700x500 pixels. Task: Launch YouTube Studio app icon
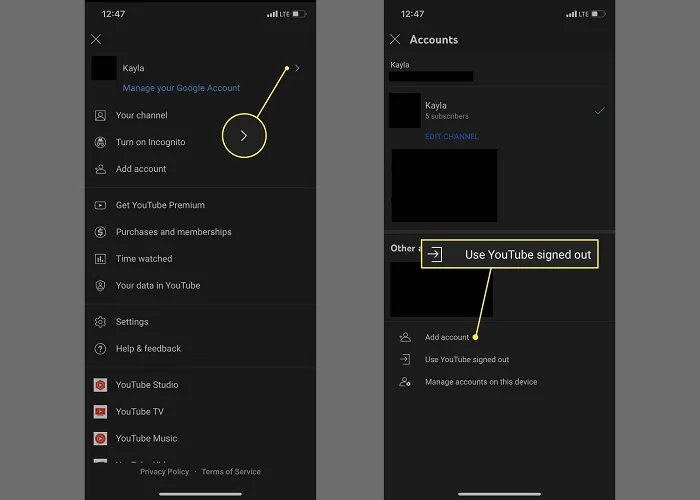click(100, 385)
